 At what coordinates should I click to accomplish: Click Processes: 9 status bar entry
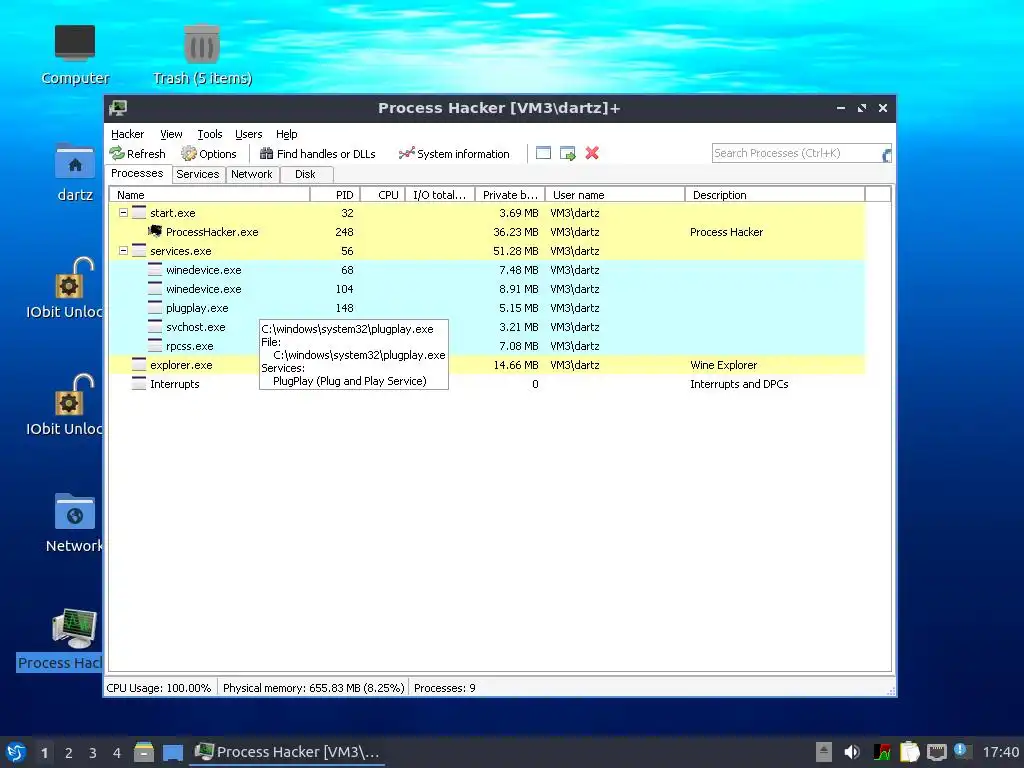(445, 688)
